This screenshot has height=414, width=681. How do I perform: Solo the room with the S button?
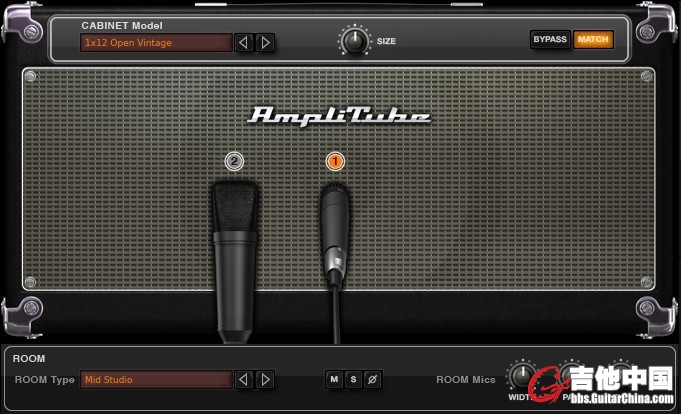(353, 379)
